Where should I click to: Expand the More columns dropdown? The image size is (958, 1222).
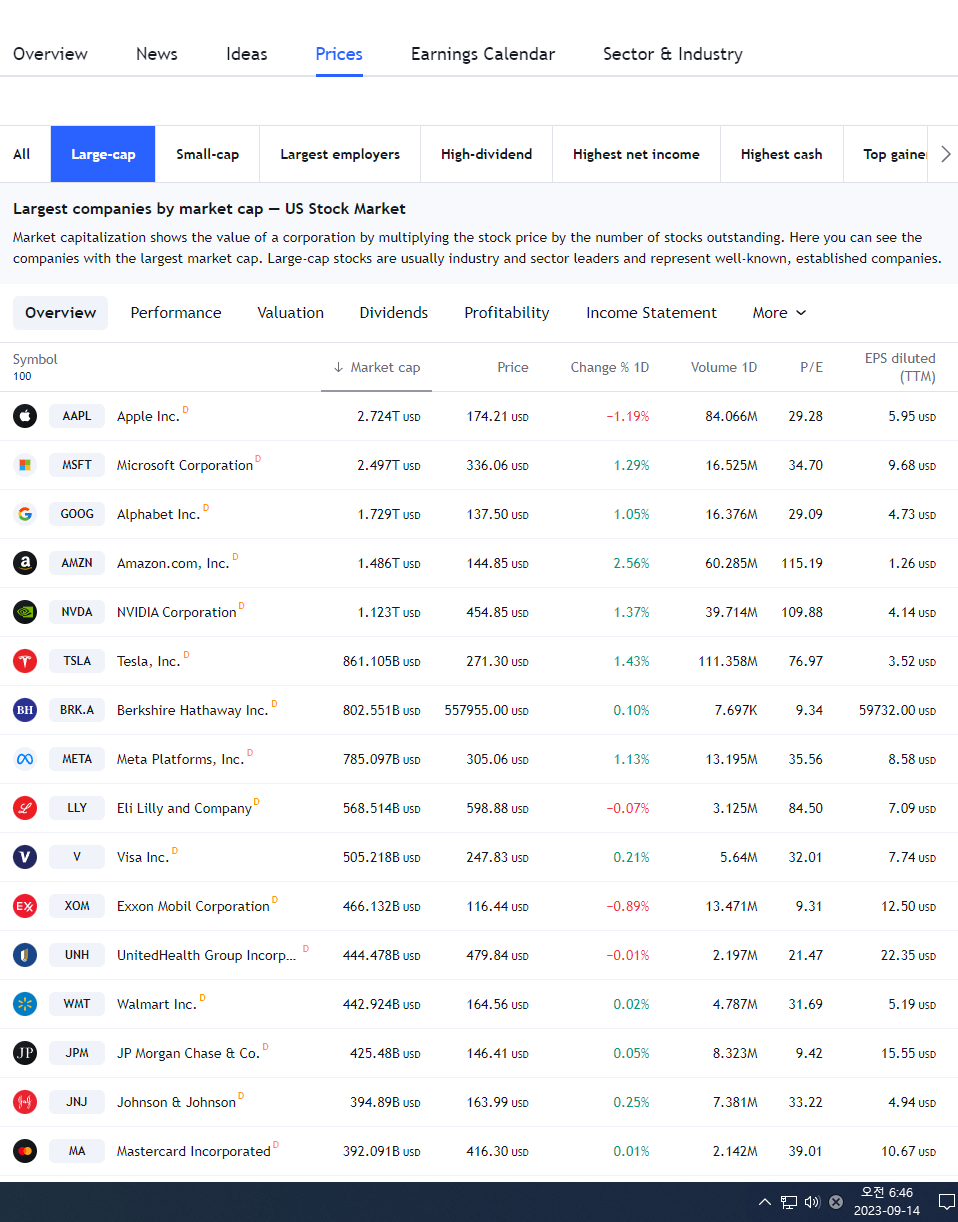(x=779, y=313)
